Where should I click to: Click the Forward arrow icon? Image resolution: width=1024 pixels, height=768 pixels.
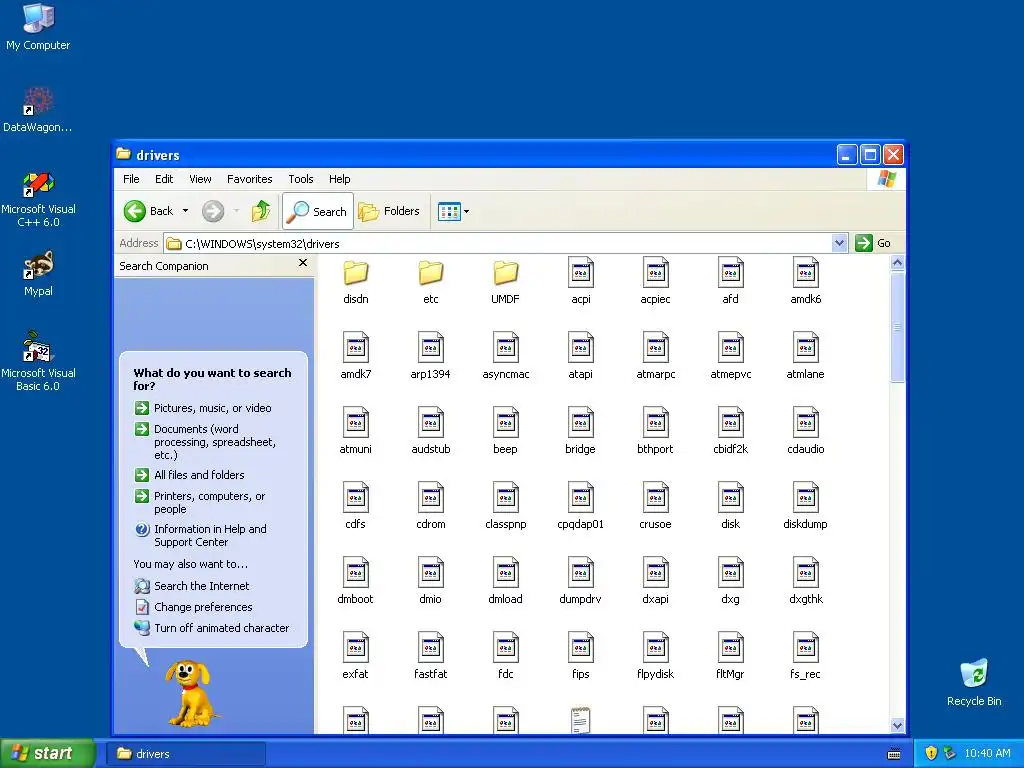(x=213, y=211)
